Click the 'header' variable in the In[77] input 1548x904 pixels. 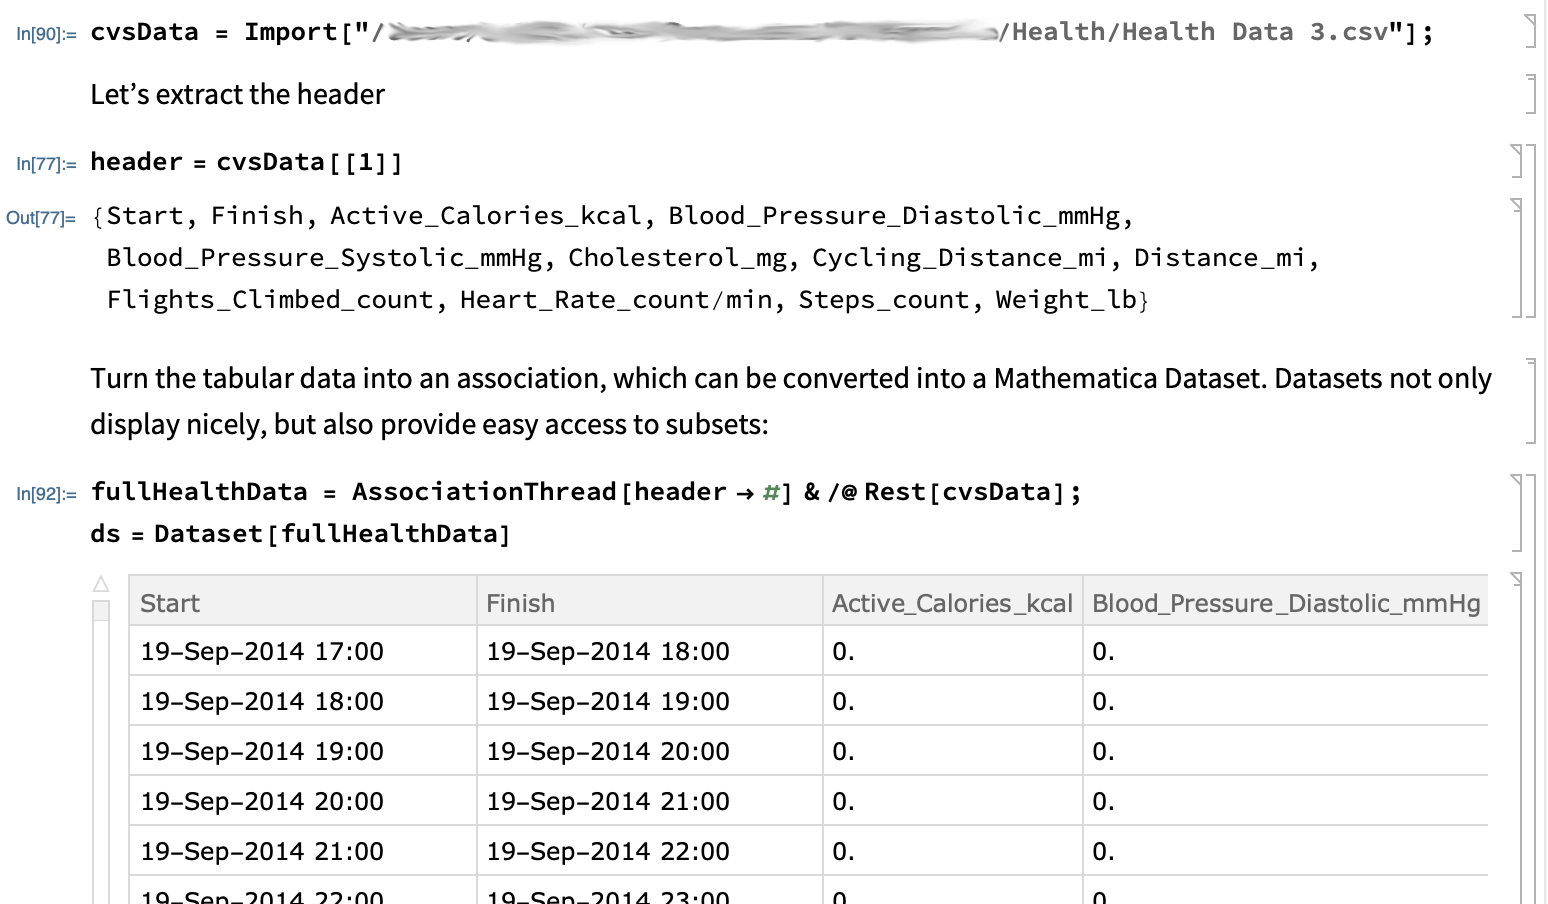[x=136, y=161]
